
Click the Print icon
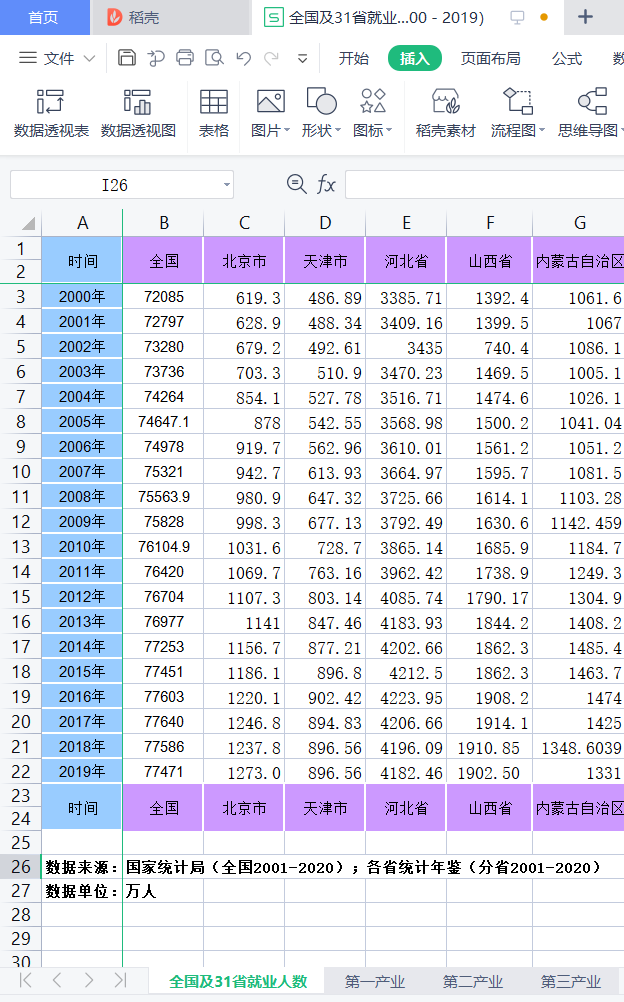tap(185, 58)
